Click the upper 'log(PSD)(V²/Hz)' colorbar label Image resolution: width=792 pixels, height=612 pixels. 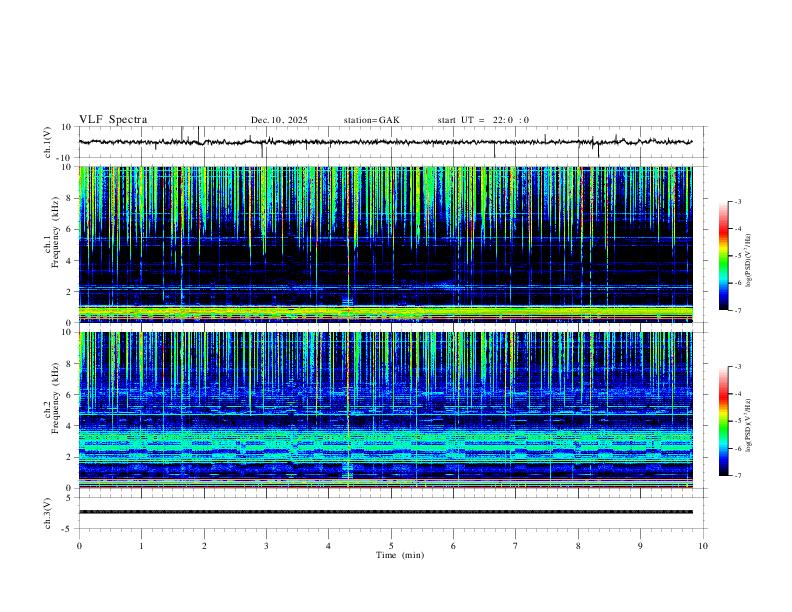(748, 261)
